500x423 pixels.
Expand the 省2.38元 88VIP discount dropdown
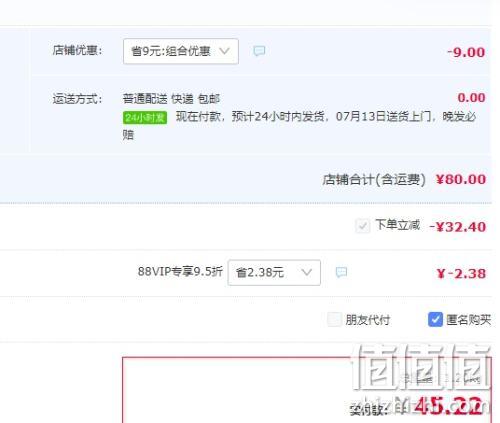coord(274,273)
